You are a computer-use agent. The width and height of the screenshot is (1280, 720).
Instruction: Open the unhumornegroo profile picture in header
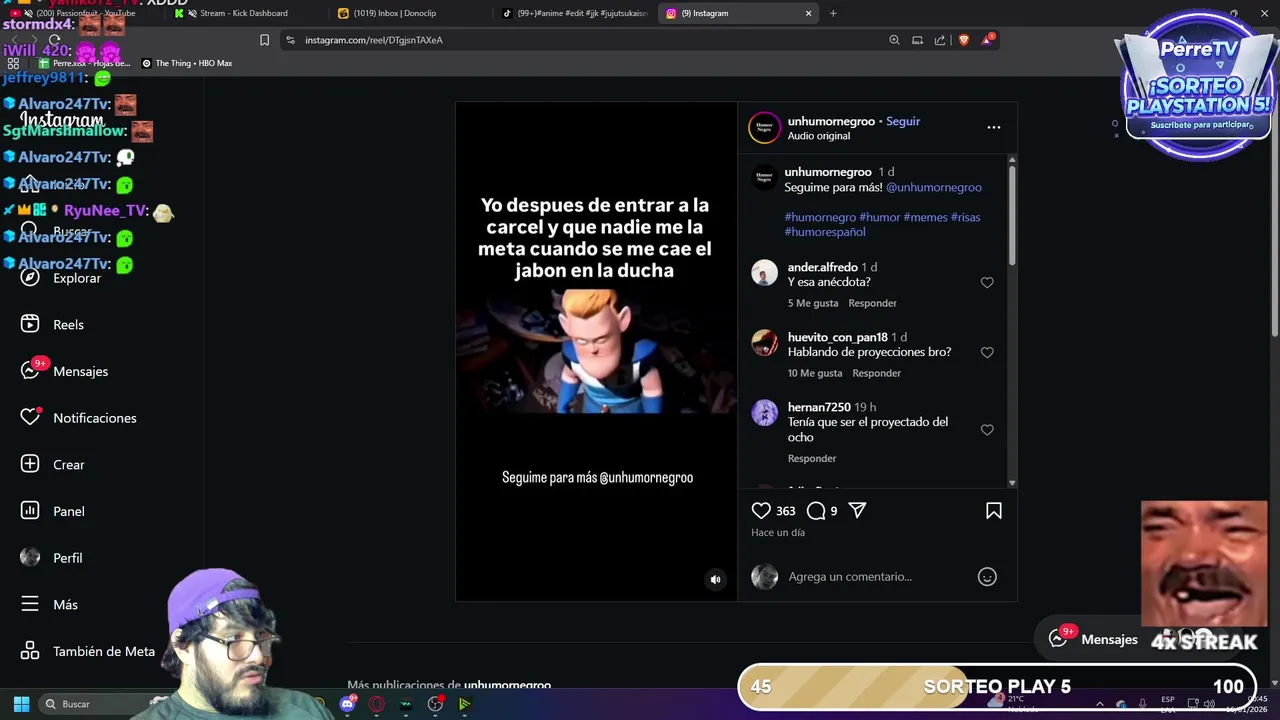pyautogui.click(x=764, y=127)
